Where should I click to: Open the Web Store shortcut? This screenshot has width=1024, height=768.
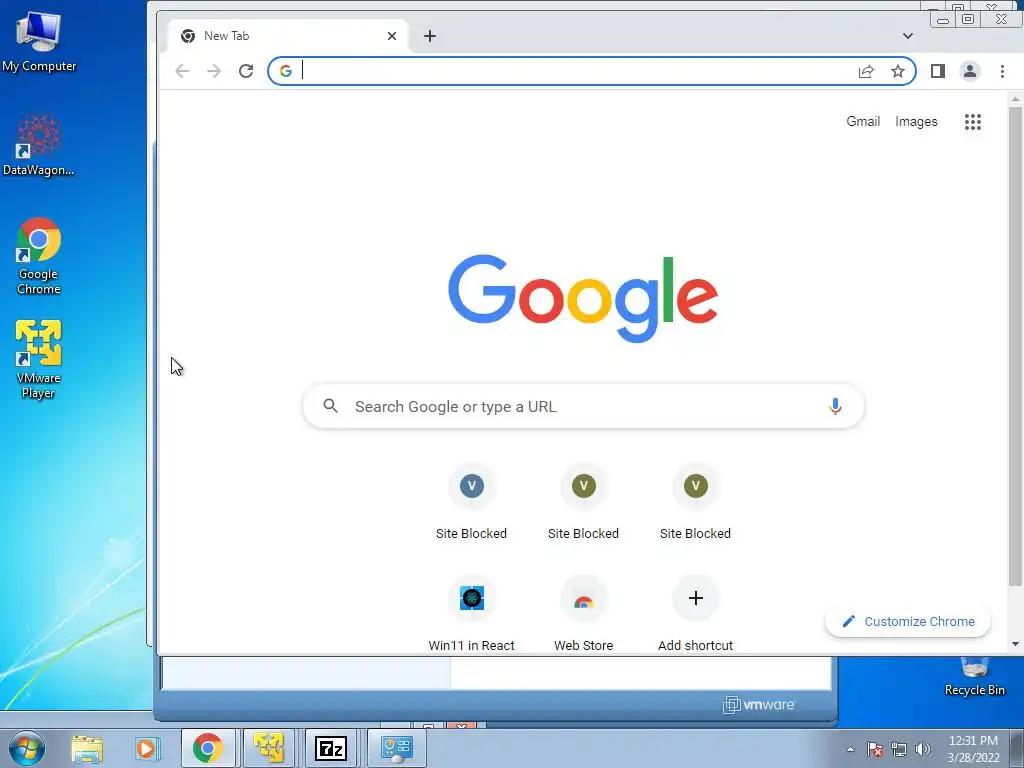point(583,614)
